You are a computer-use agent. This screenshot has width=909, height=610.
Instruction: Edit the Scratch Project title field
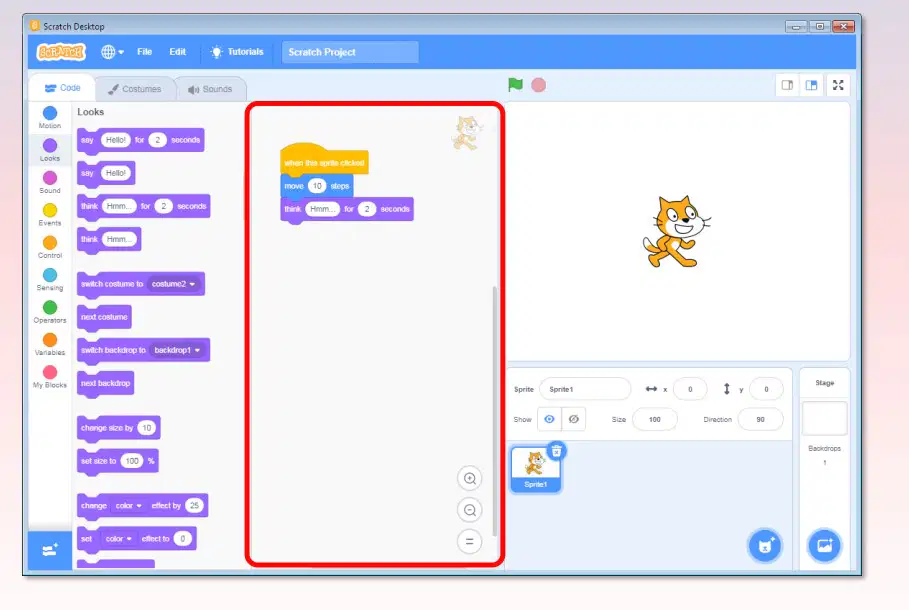coord(350,52)
